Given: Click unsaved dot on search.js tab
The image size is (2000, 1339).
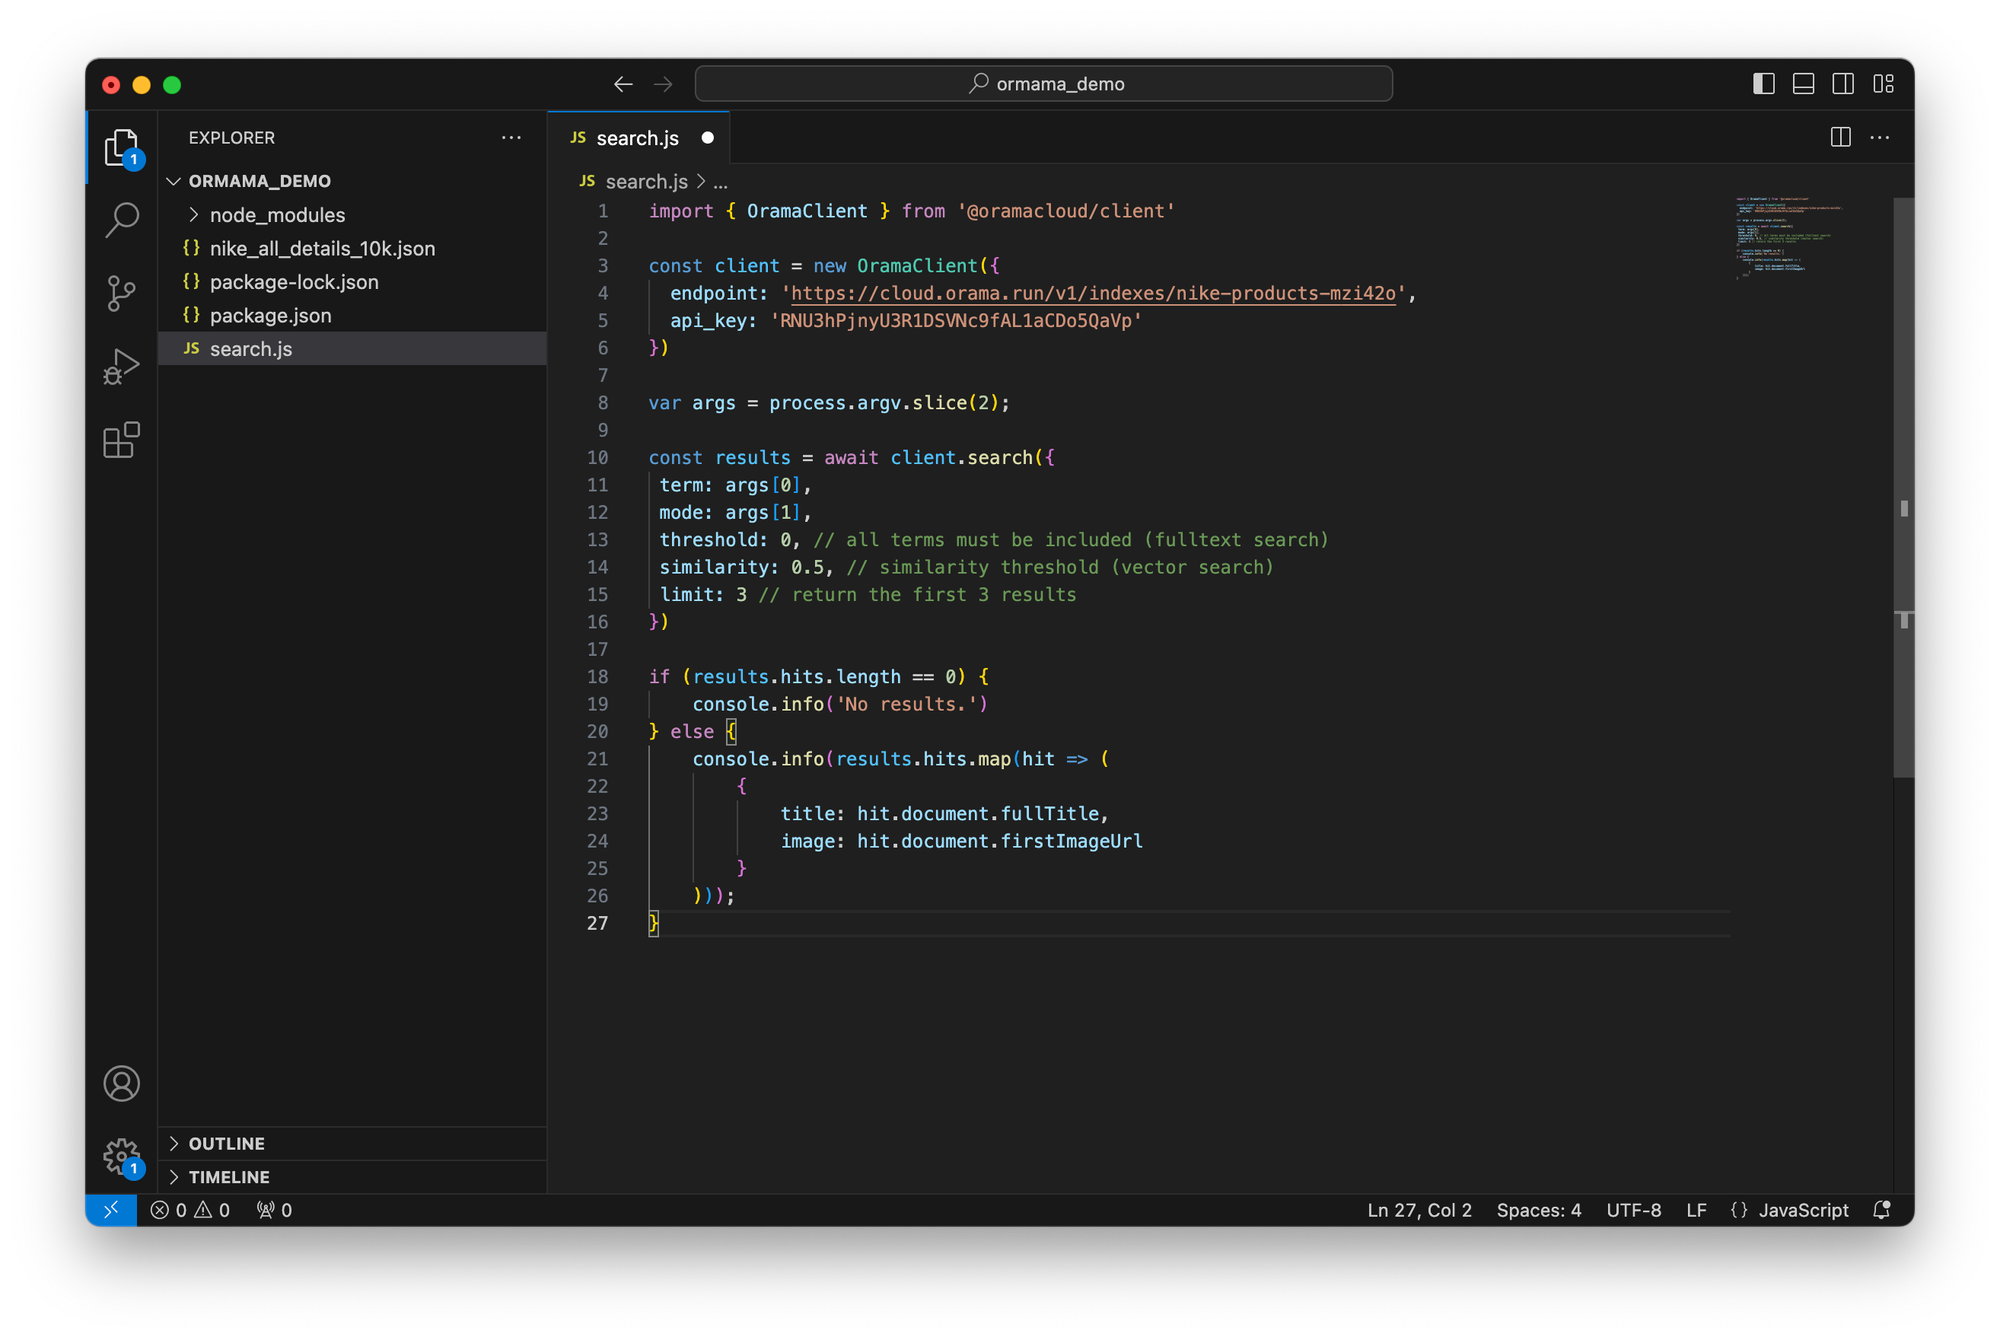Looking at the screenshot, I should point(708,138).
